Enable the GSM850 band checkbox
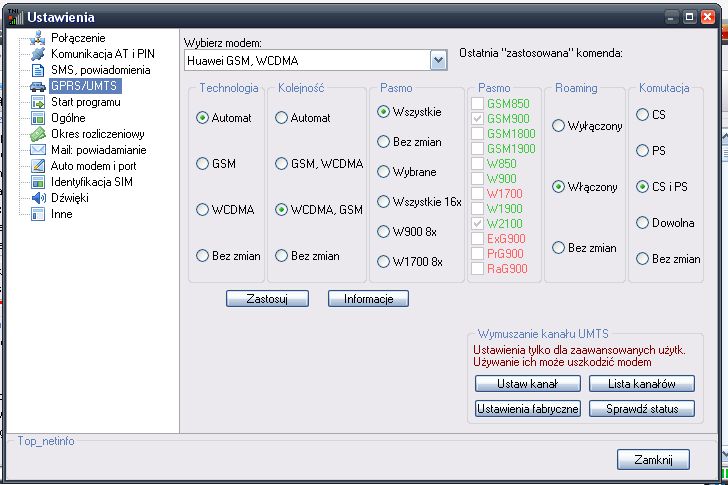The image size is (728, 485). point(478,103)
